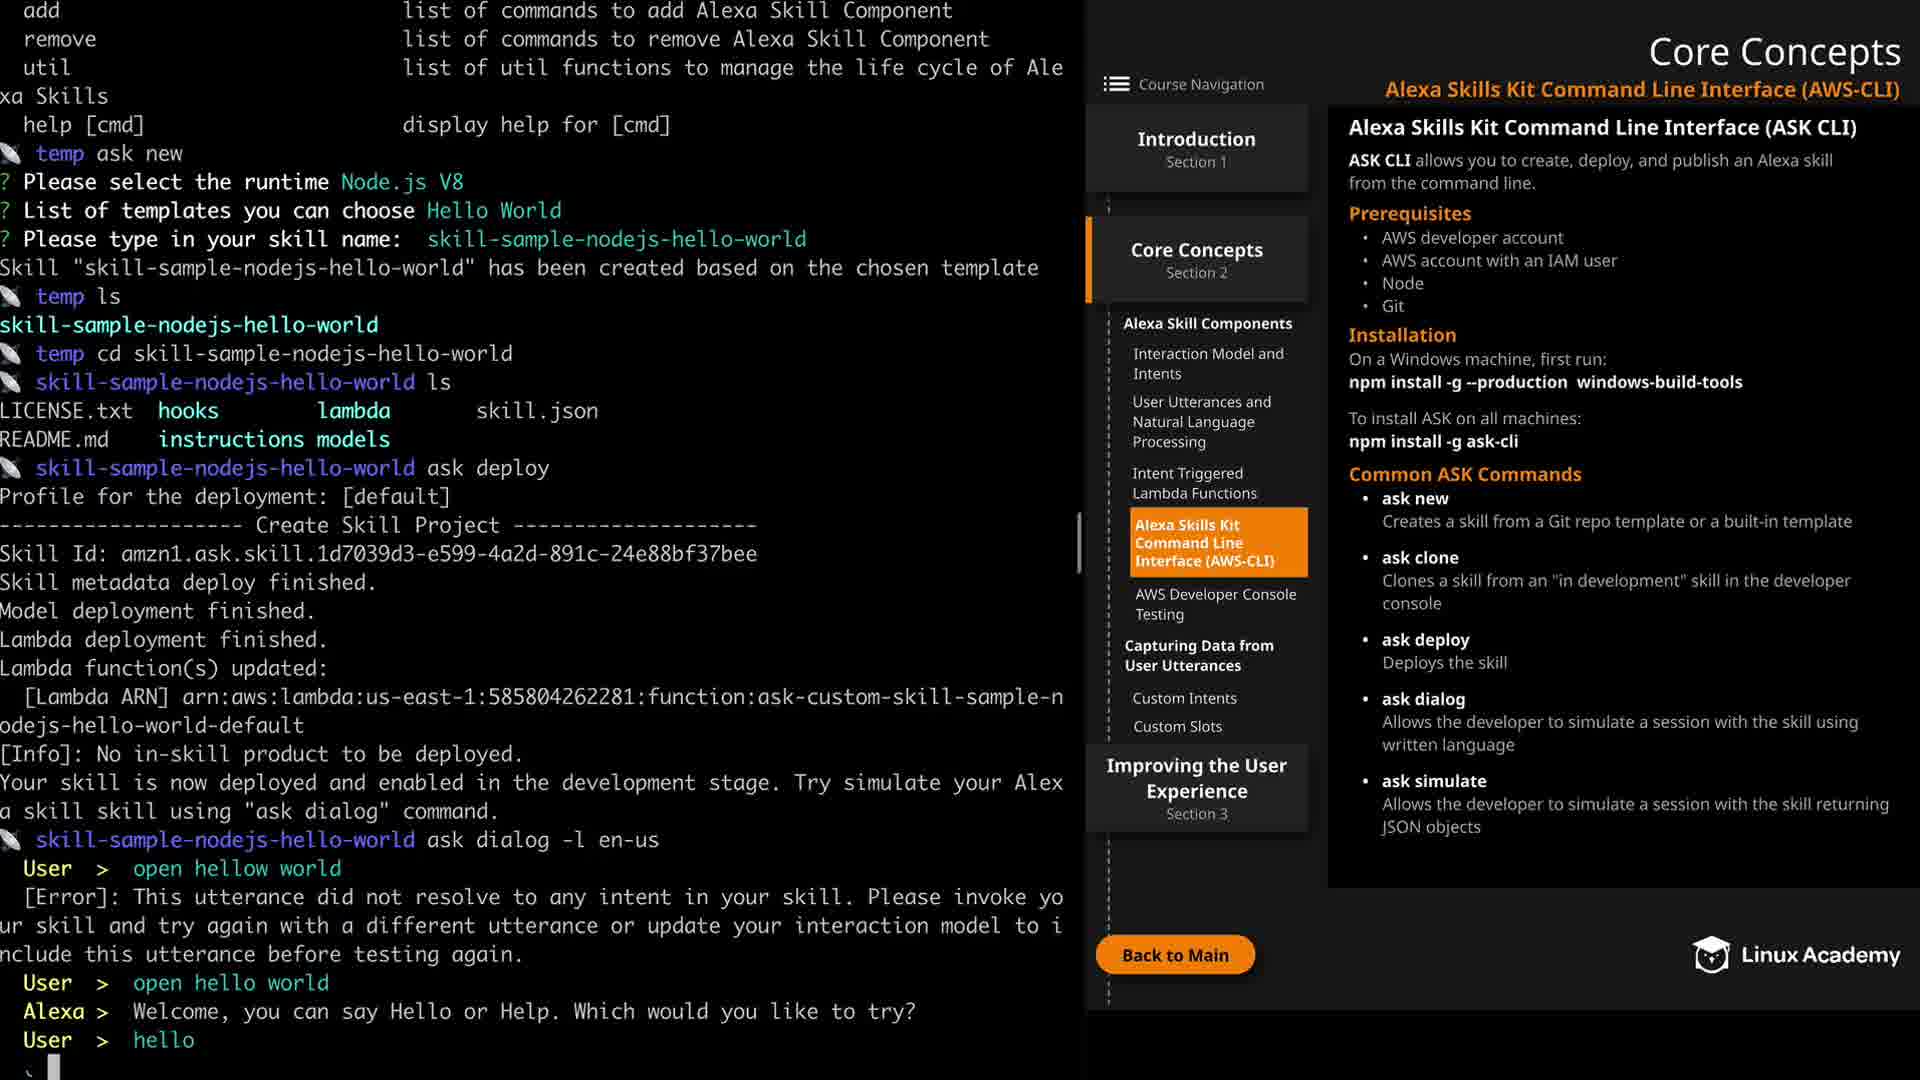Click the prompt icon before 'ask deploy' line

click(x=11, y=468)
